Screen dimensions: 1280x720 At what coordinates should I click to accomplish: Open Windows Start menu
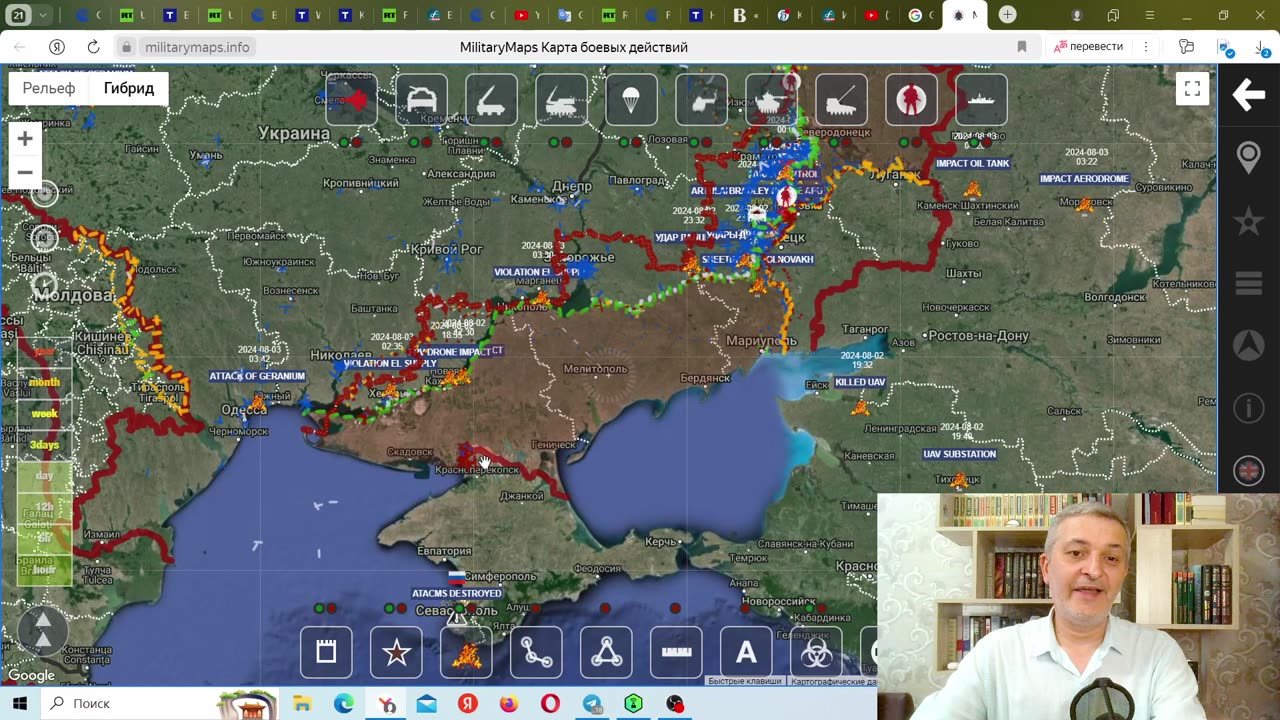[20, 704]
